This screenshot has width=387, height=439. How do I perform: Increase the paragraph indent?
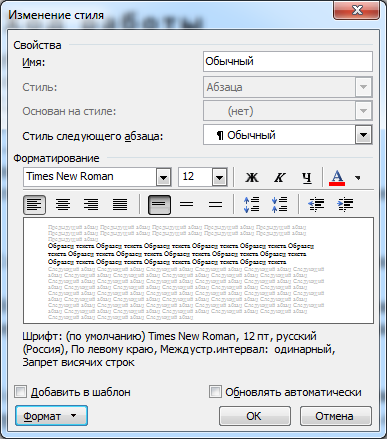(x=345, y=204)
